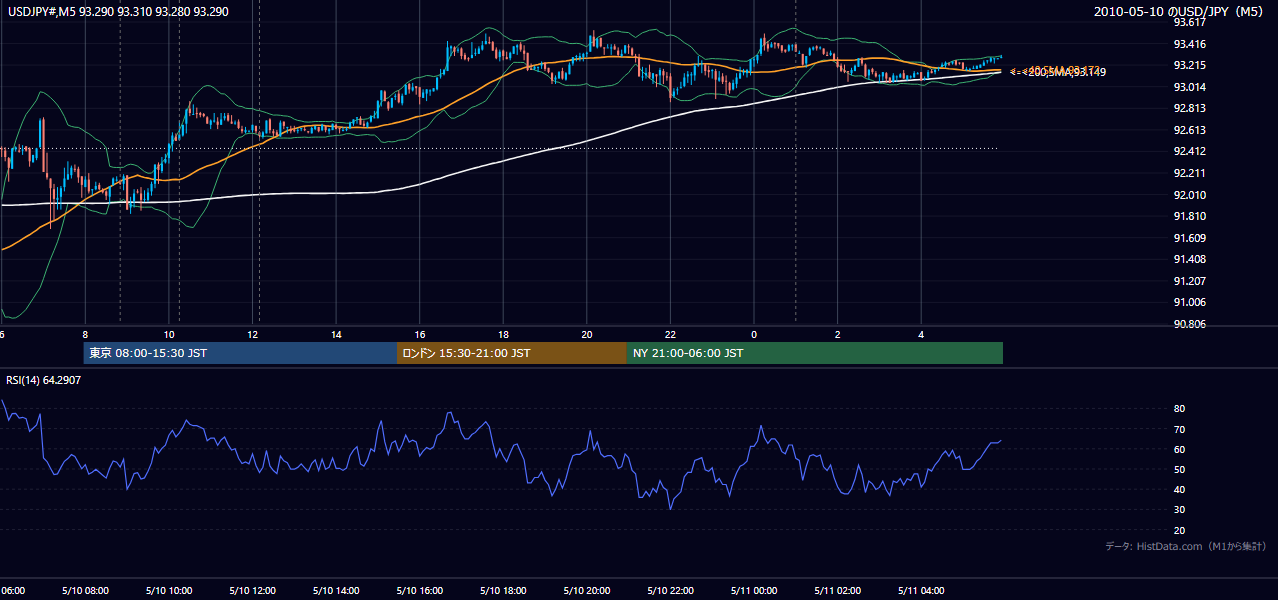
Task: Click the RSI 50 level label
Action: (x=1179, y=469)
